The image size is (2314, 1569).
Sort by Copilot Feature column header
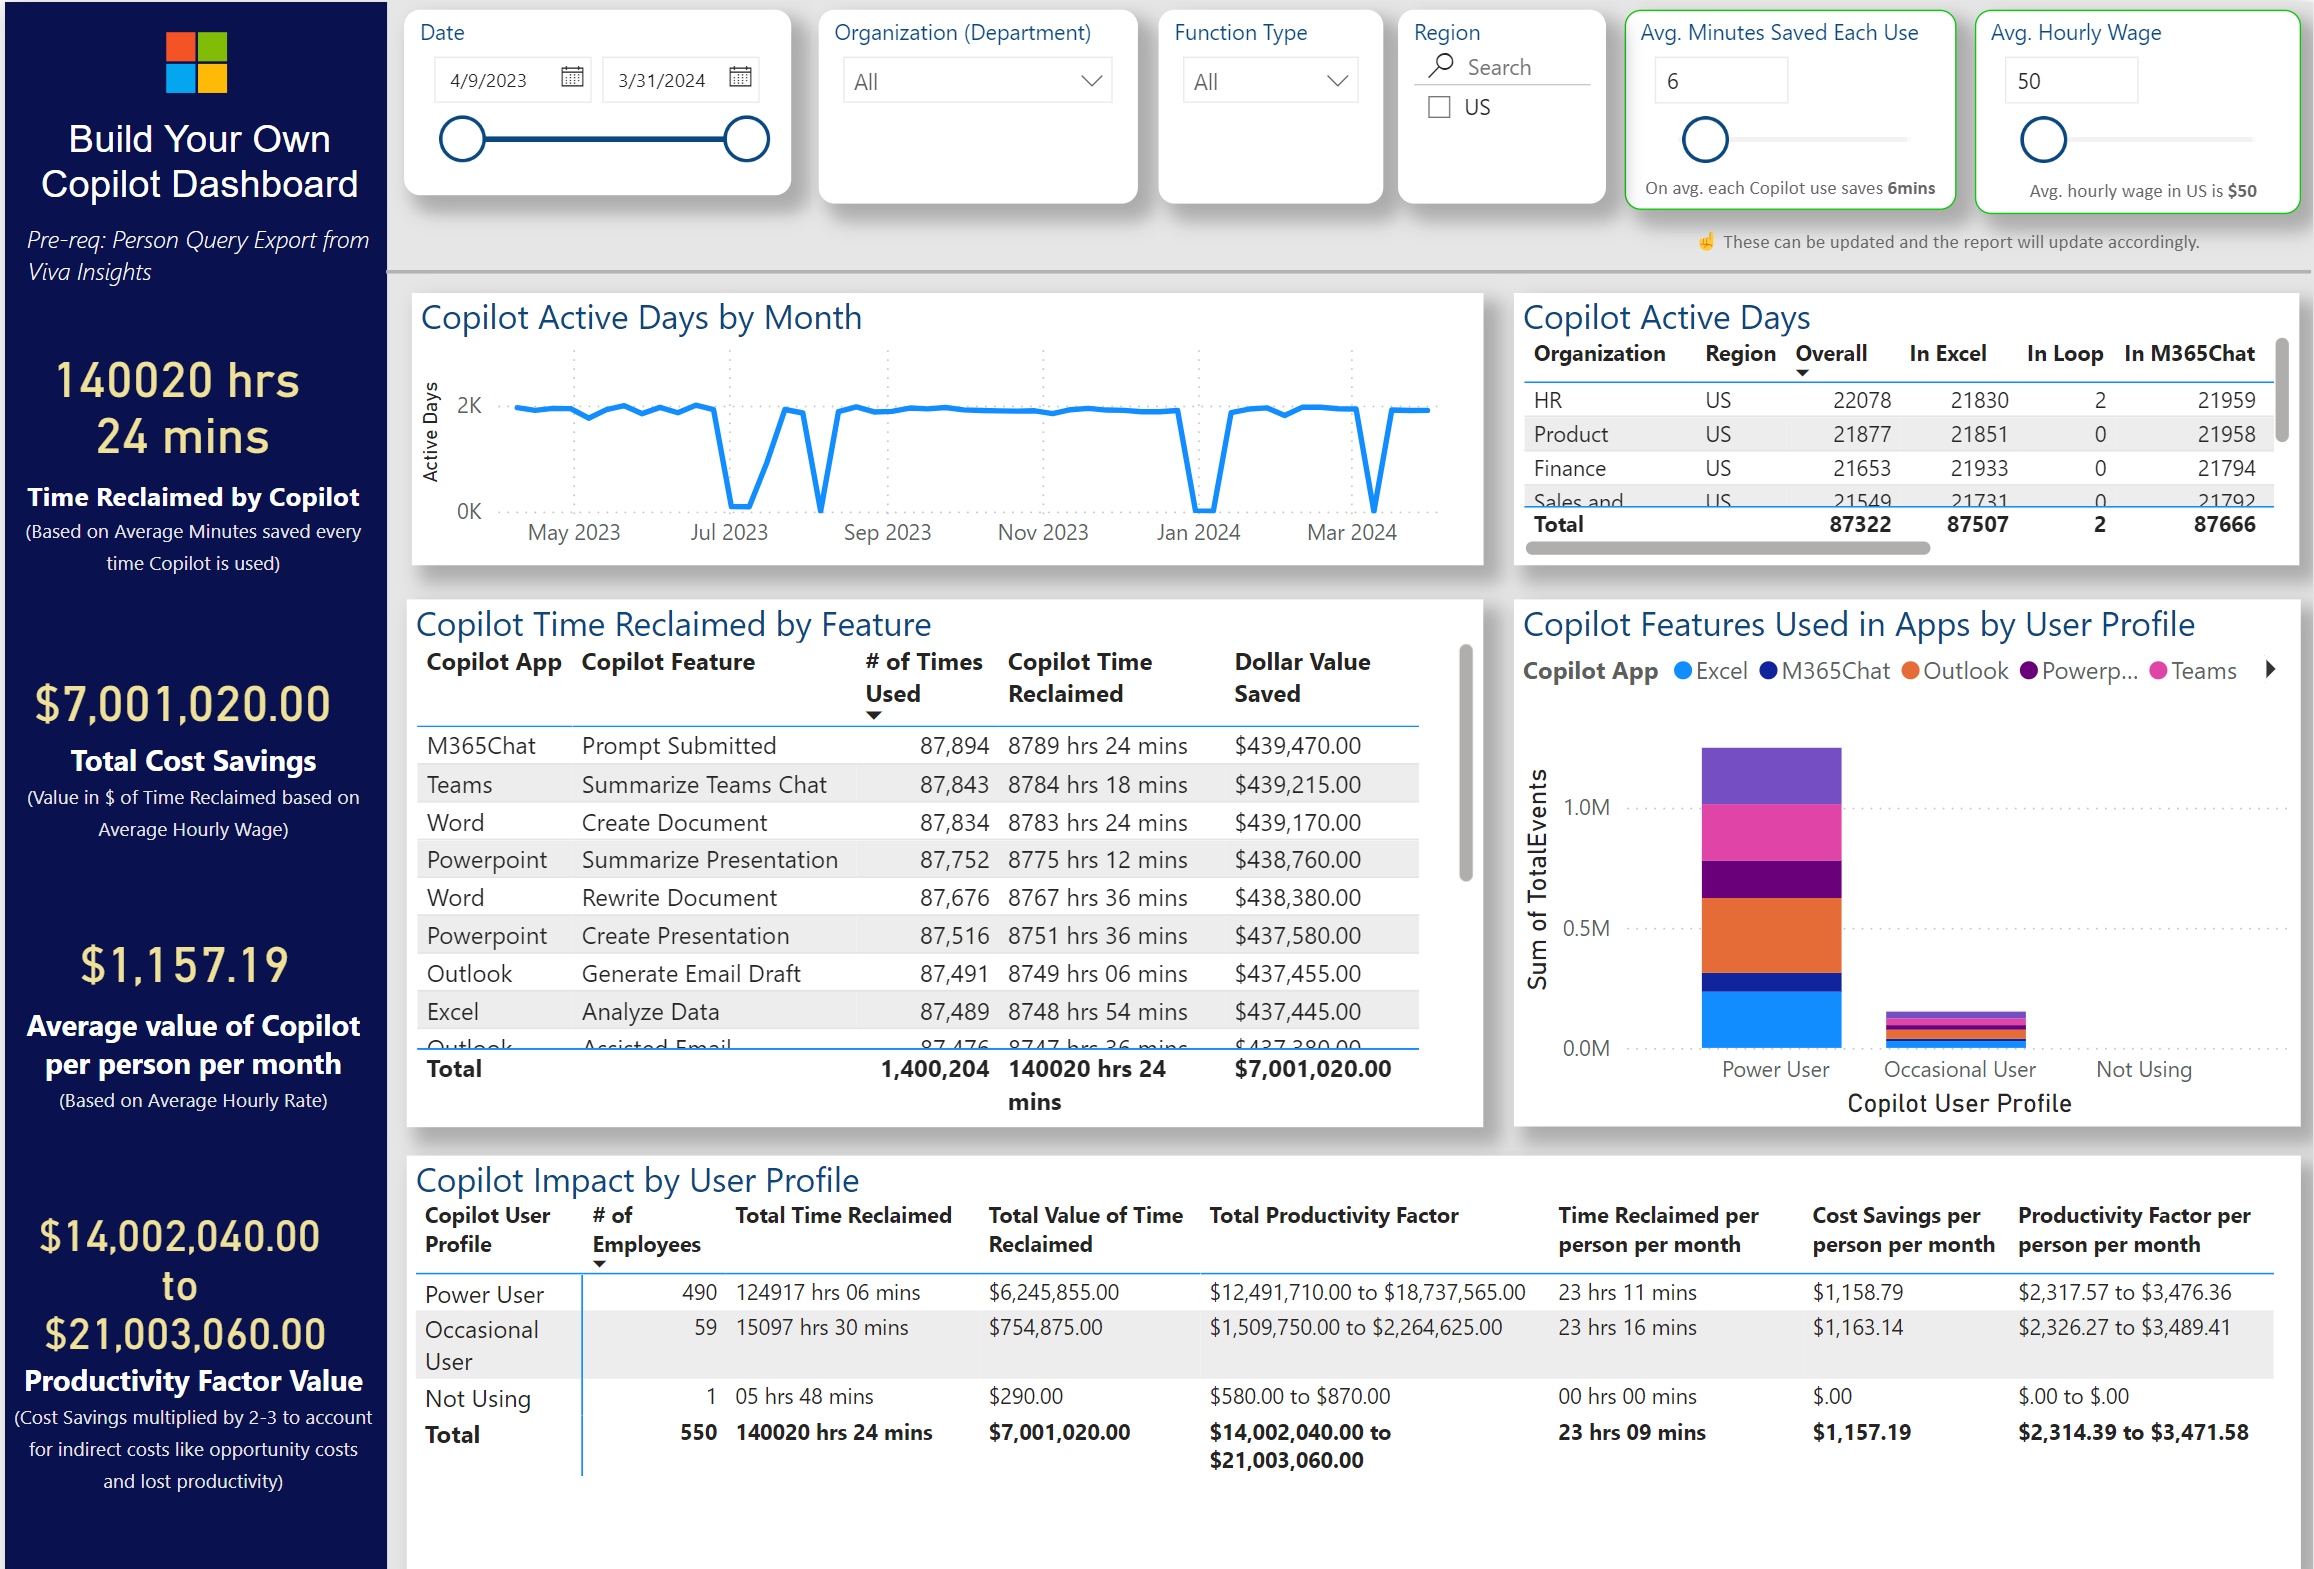tap(668, 662)
